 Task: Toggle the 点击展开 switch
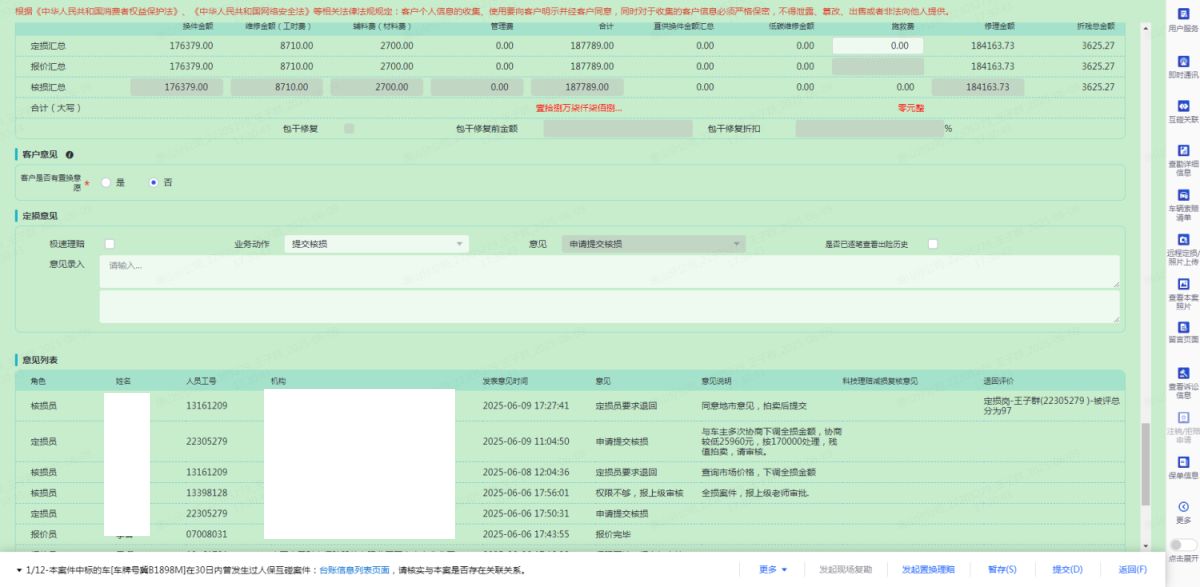(1183, 545)
